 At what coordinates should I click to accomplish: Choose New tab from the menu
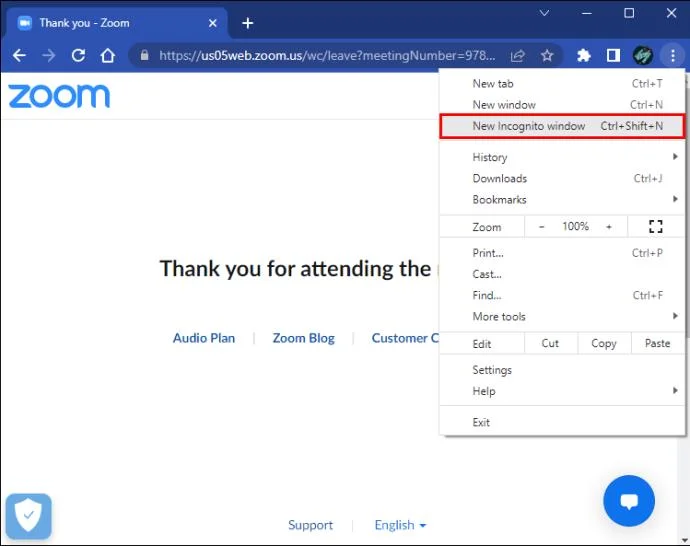pyautogui.click(x=562, y=84)
